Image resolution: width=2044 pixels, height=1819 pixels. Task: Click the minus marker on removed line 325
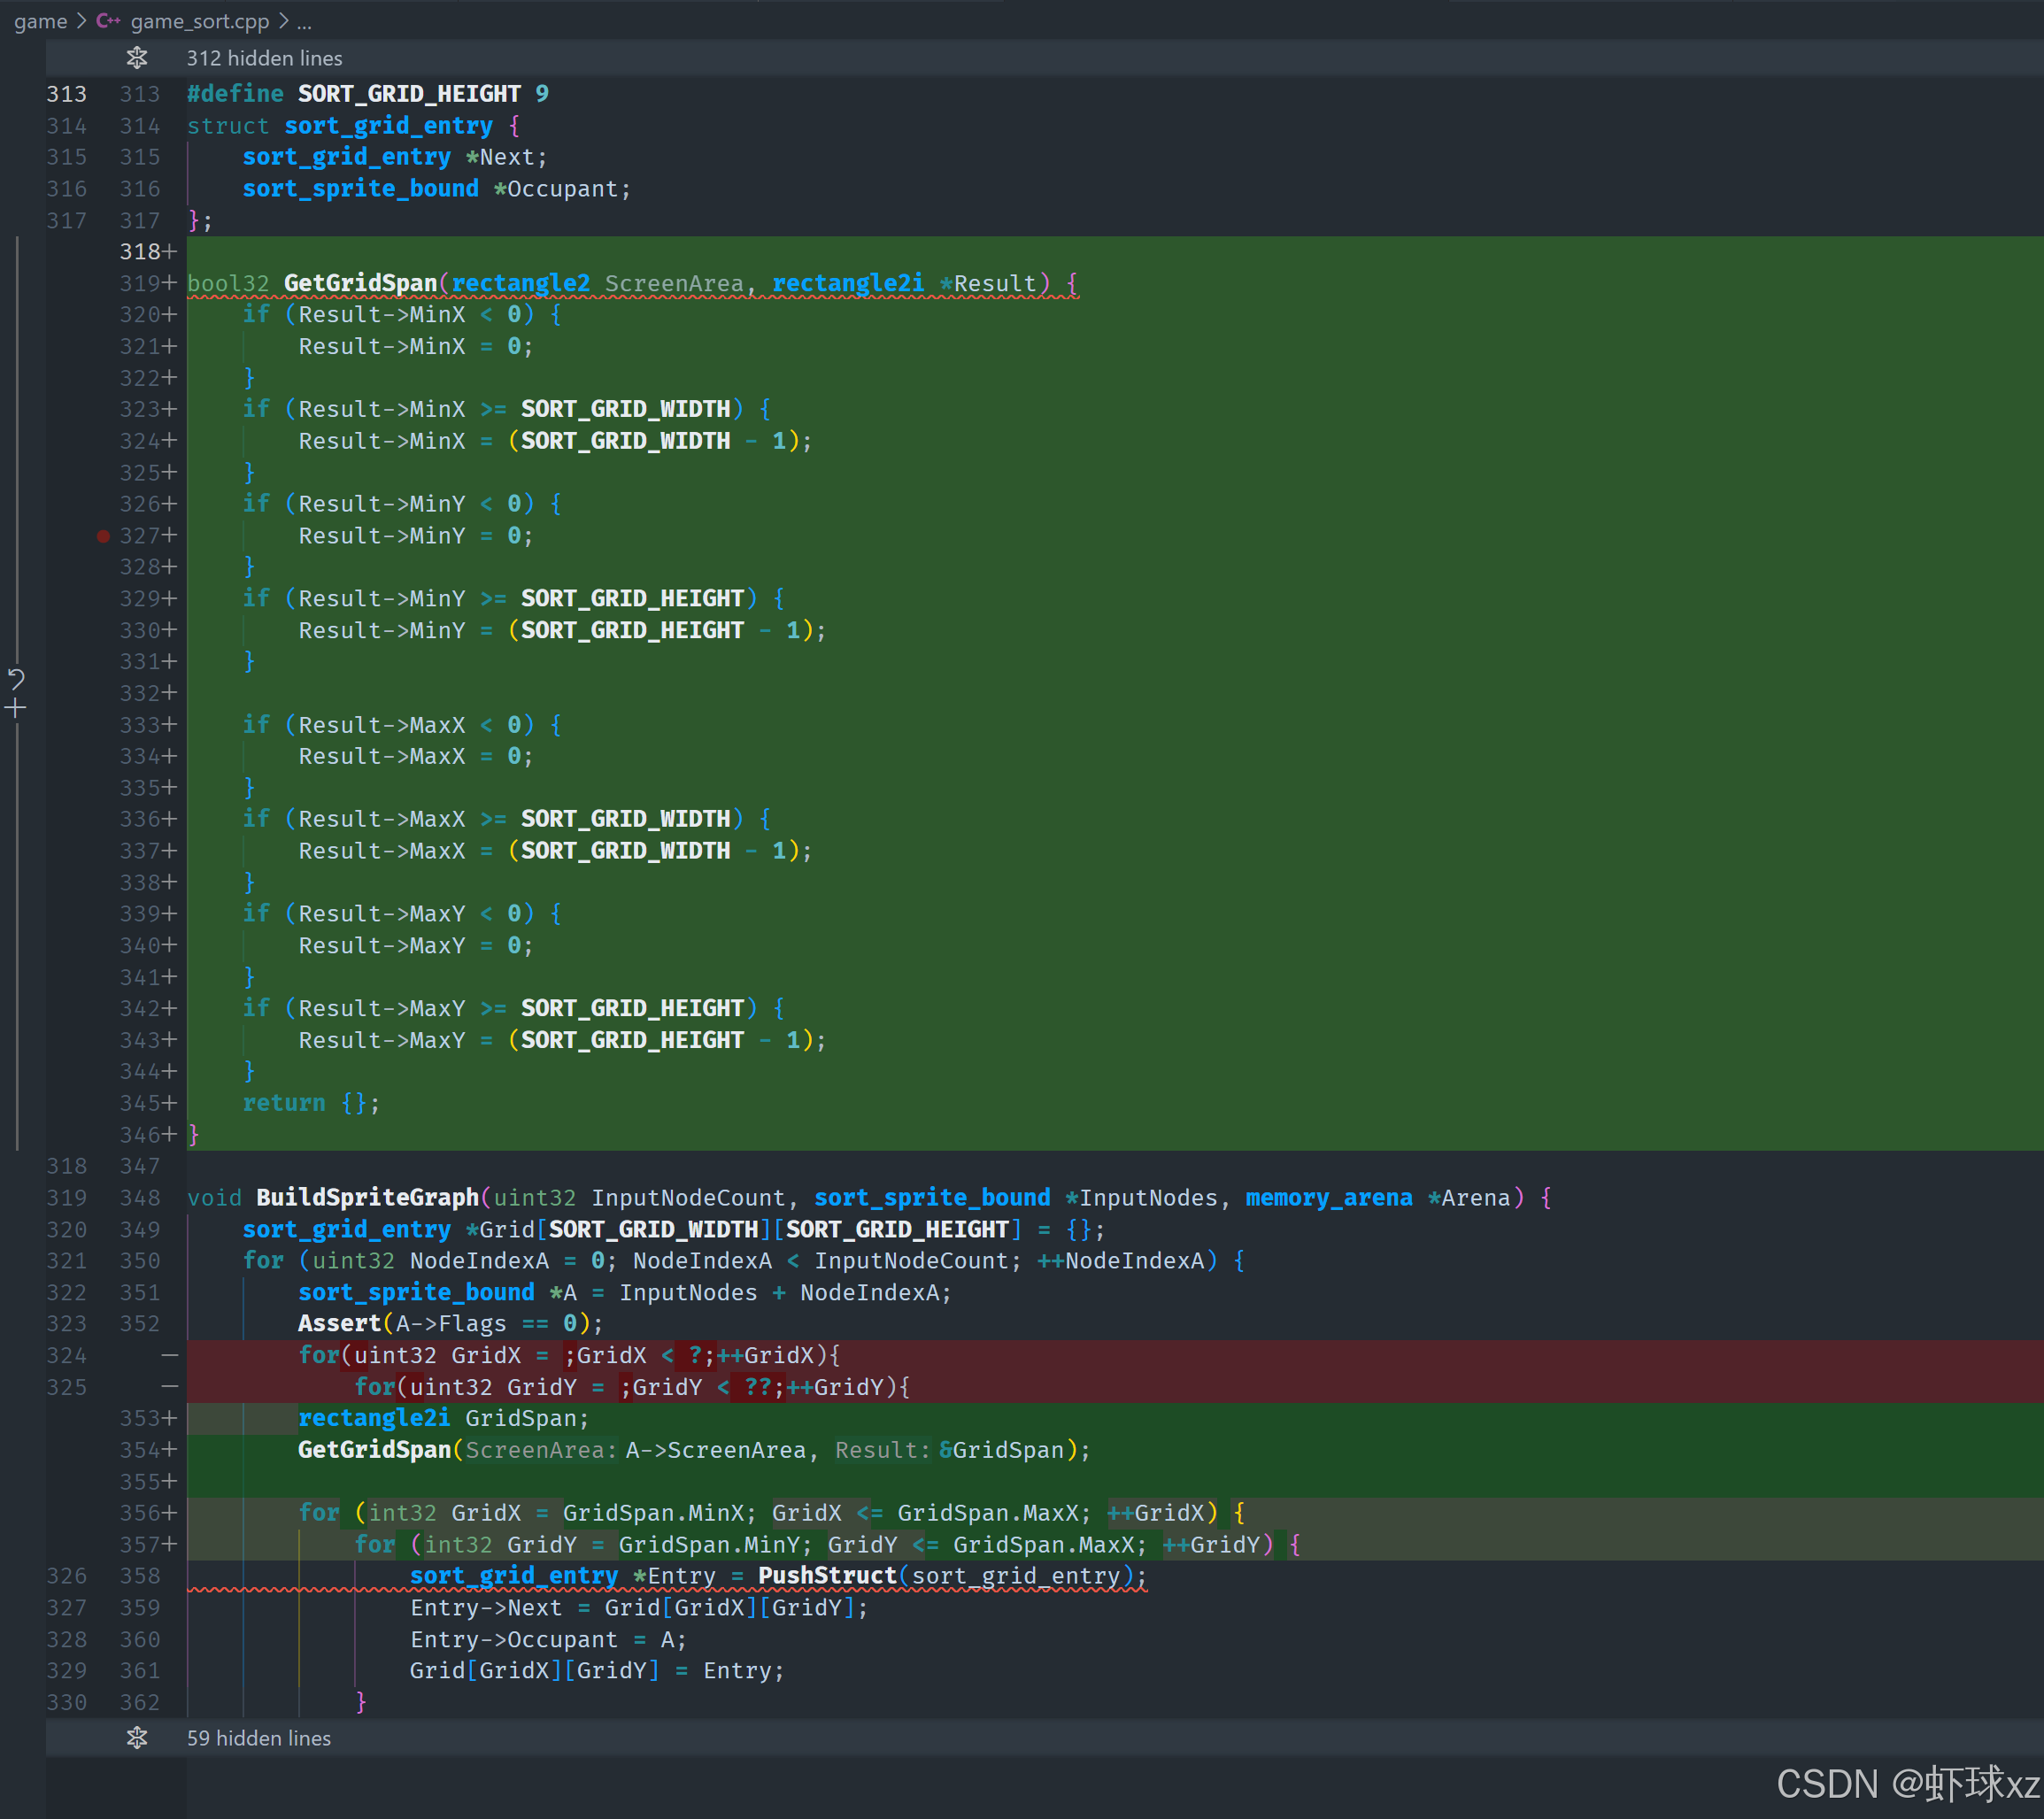[170, 1387]
